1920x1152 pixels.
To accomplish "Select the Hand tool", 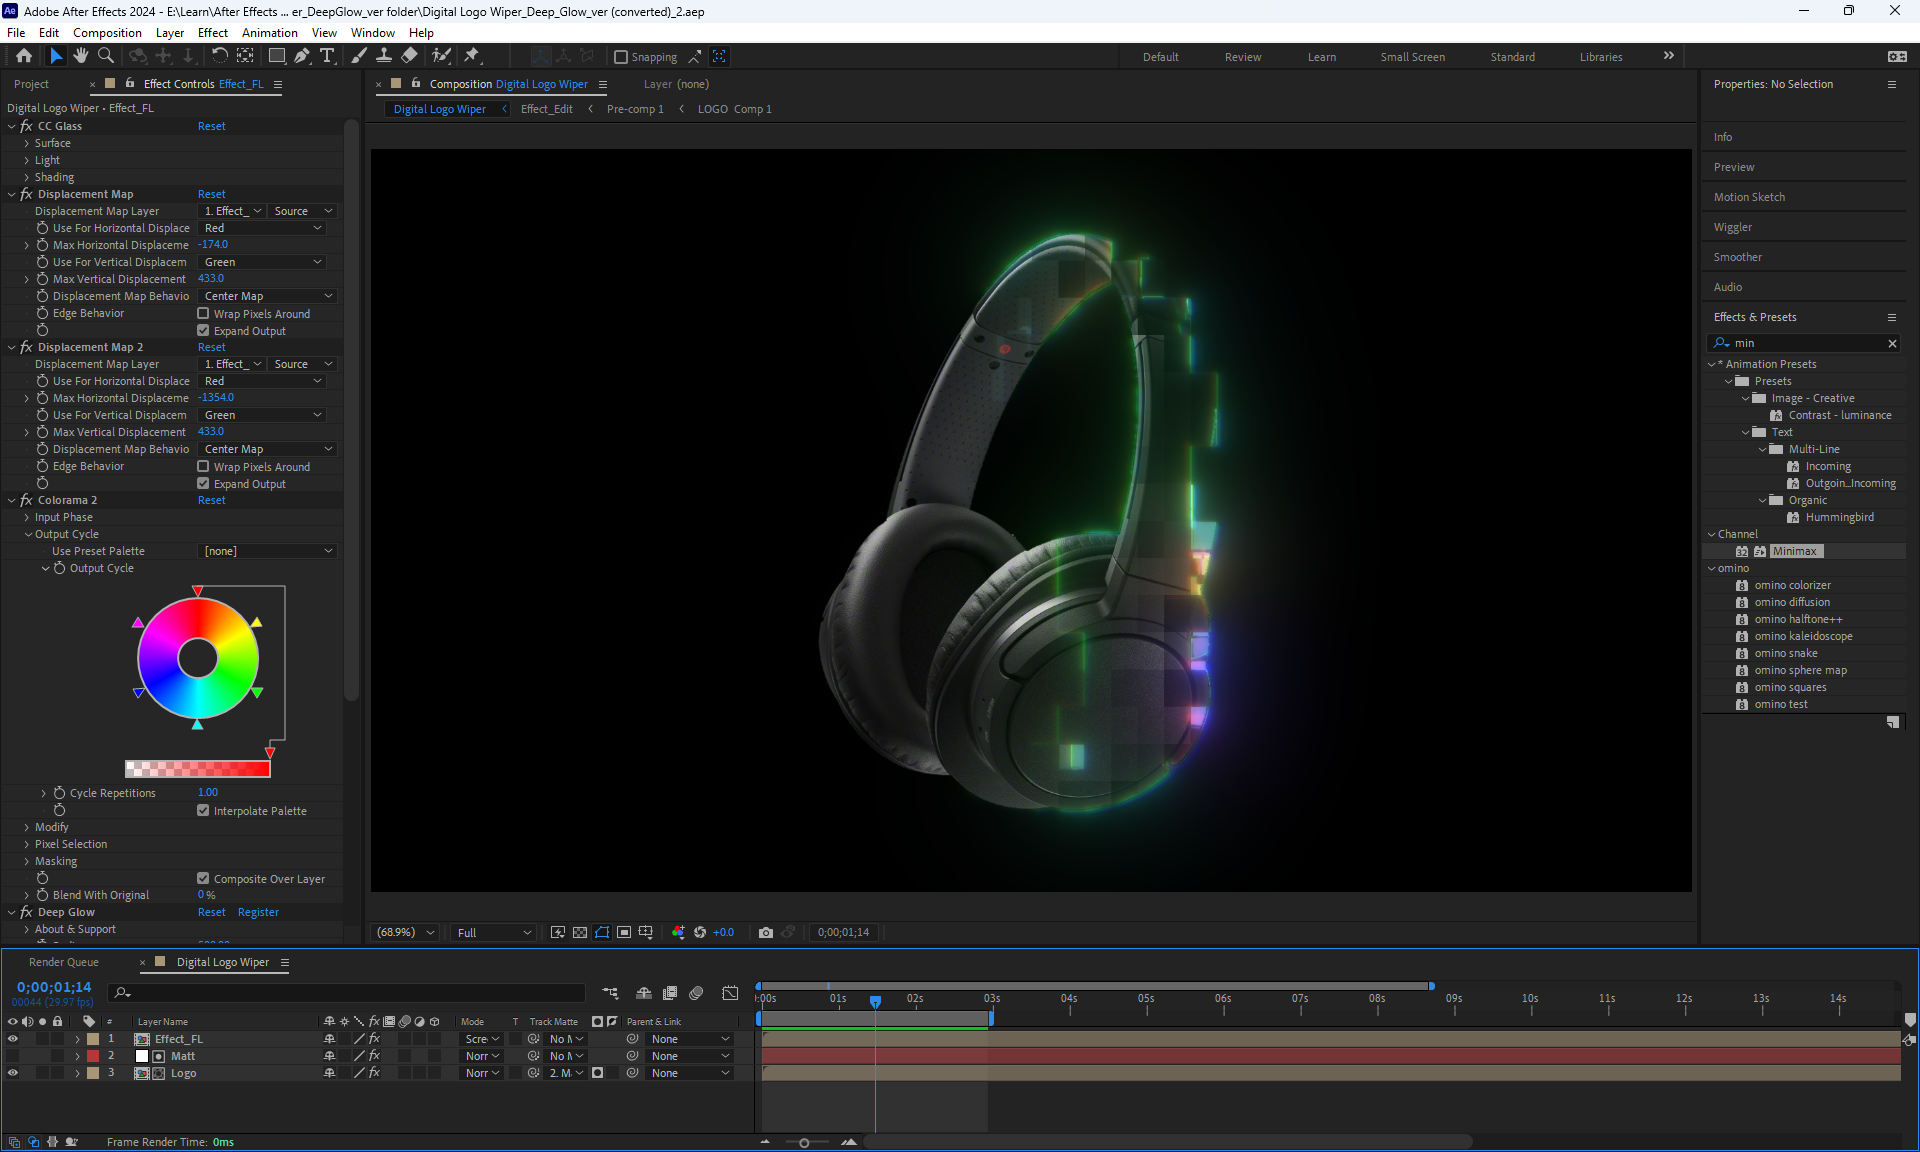I will [x=81, y=56].
